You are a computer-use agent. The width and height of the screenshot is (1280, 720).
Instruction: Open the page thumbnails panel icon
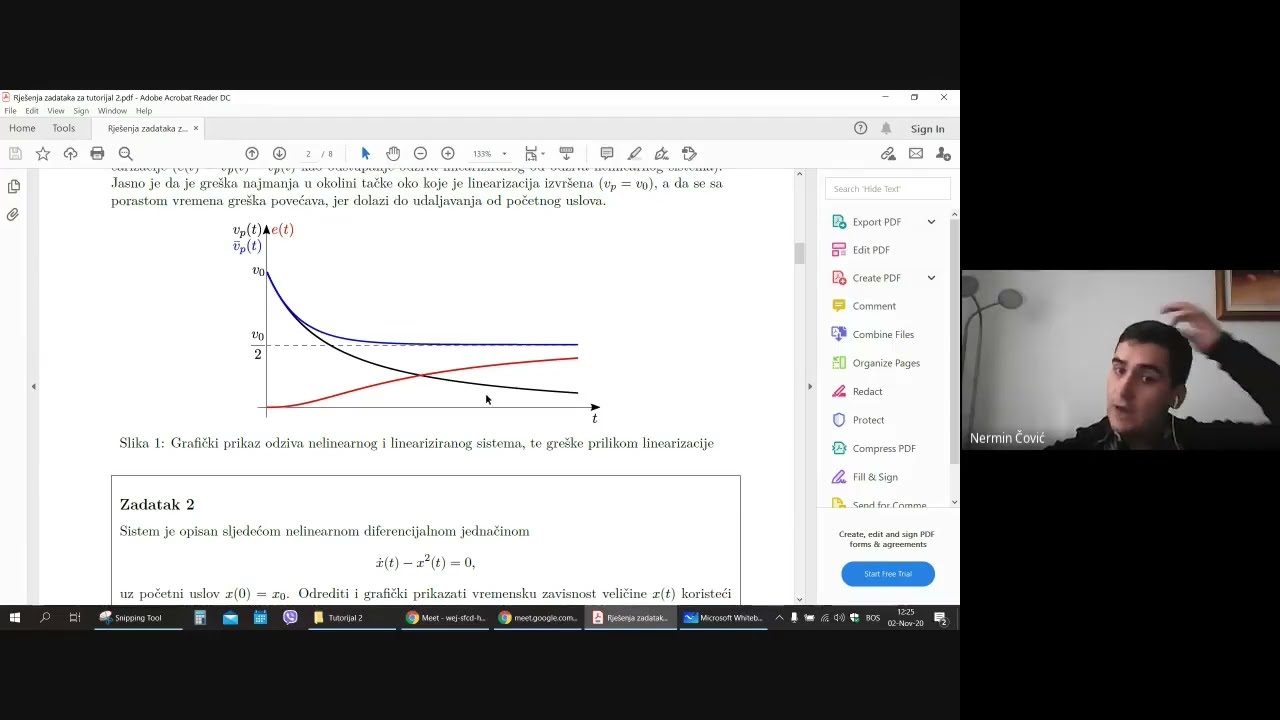[x=13, y=186]
